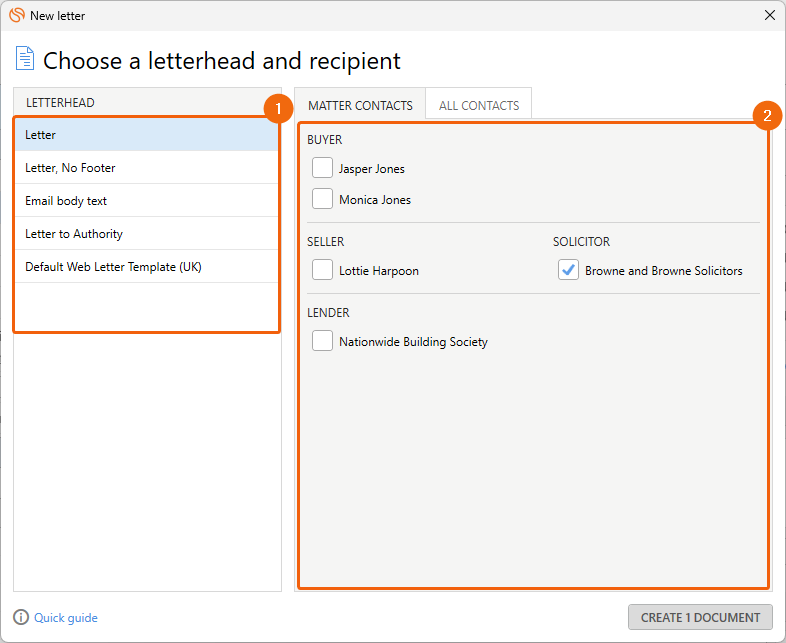This screenshot has height=643, width=786.
Task: Click the Smokeball logo icon in title bar
Action: pyautogui.click(x=17, y=15)
